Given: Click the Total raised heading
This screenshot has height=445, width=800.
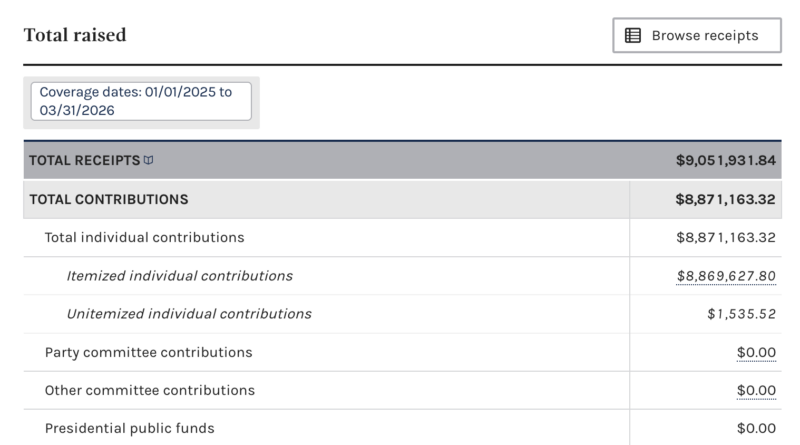Looking at the screenshot, I should pos(75,36).
